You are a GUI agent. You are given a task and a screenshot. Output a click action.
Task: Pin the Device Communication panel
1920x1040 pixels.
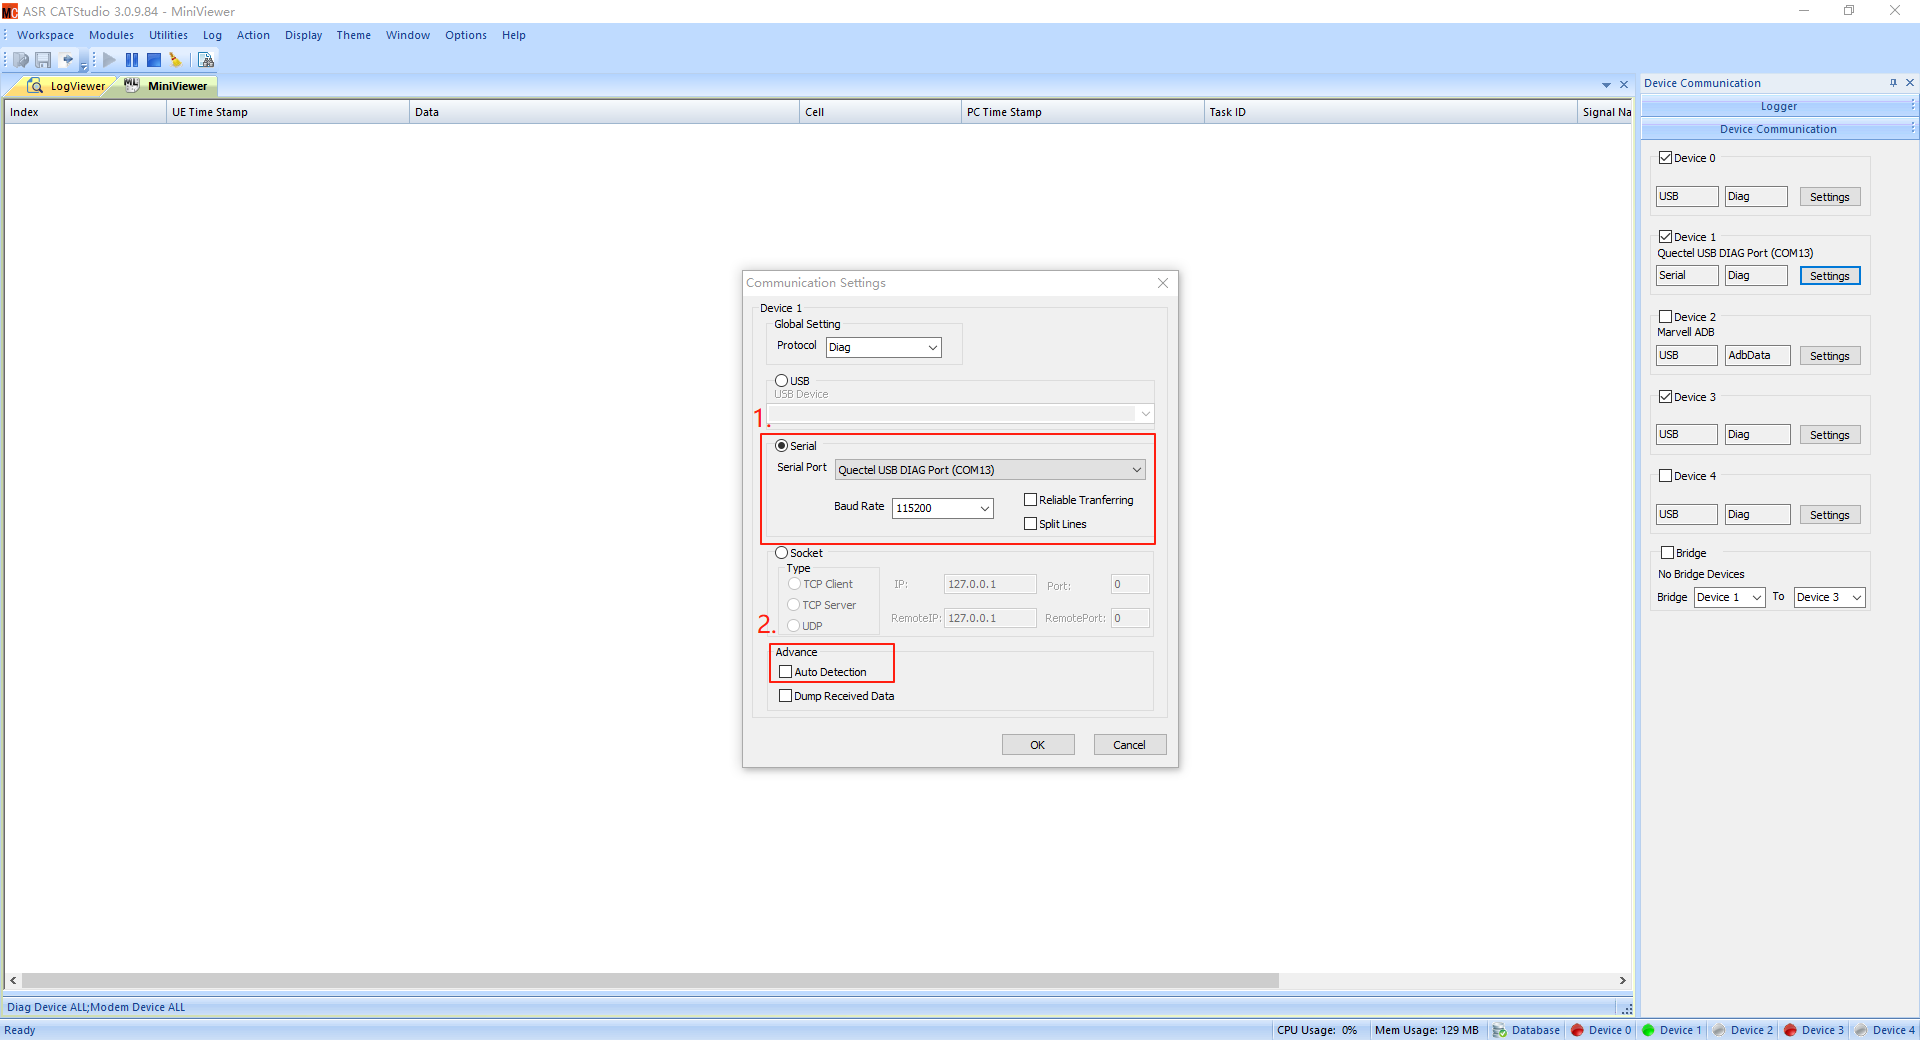pos(1893,83)
